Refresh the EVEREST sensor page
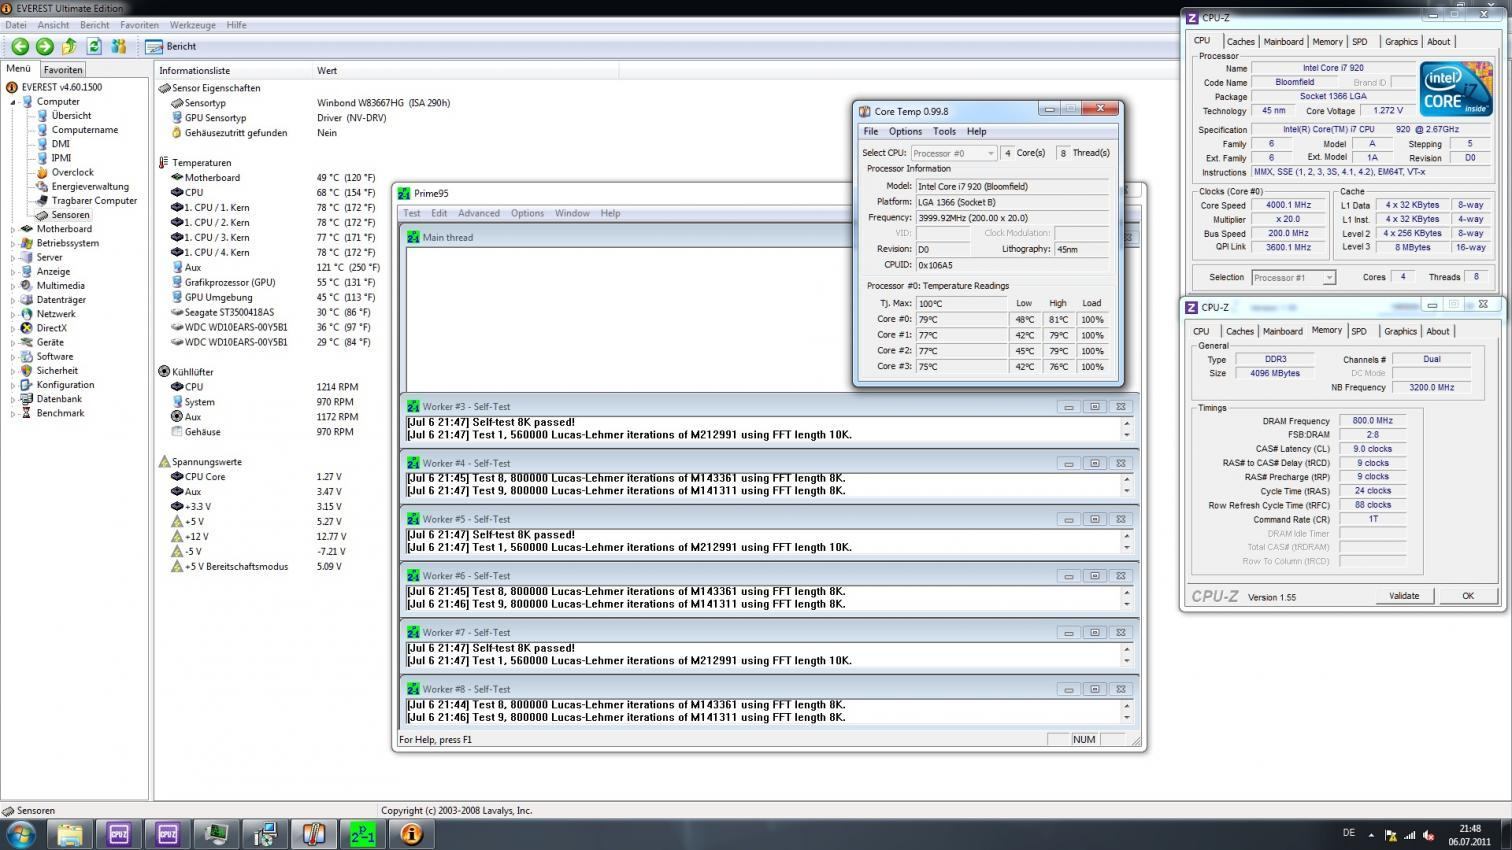Image resolution: width=1512 pixels, height=850 pixels. [x=94, y=46]
